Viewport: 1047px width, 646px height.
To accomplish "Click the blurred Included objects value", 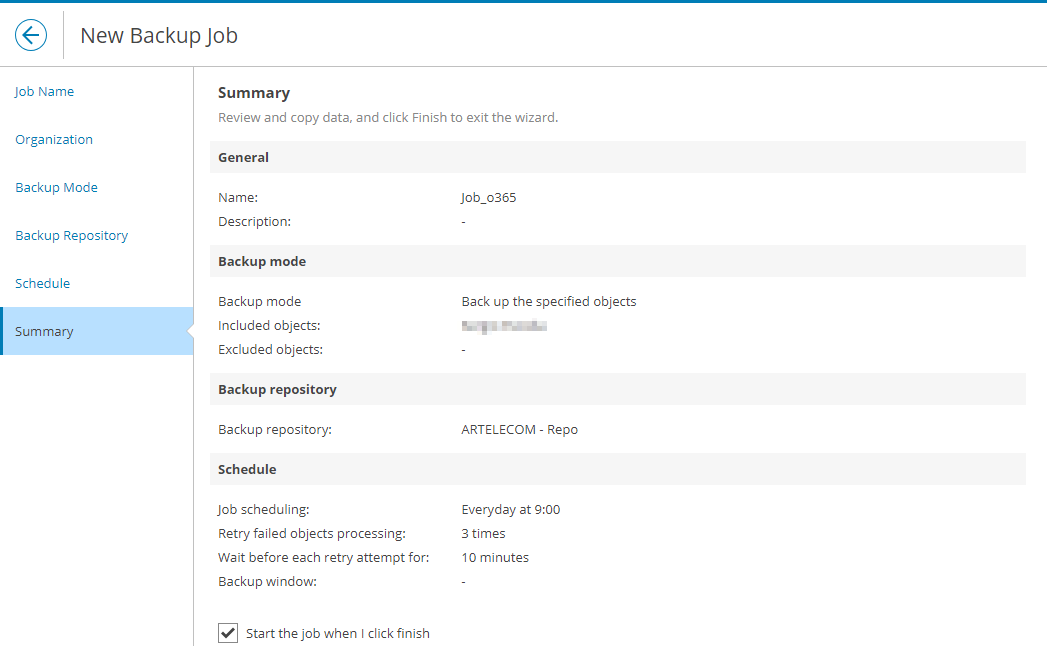I will coord(504,326).
